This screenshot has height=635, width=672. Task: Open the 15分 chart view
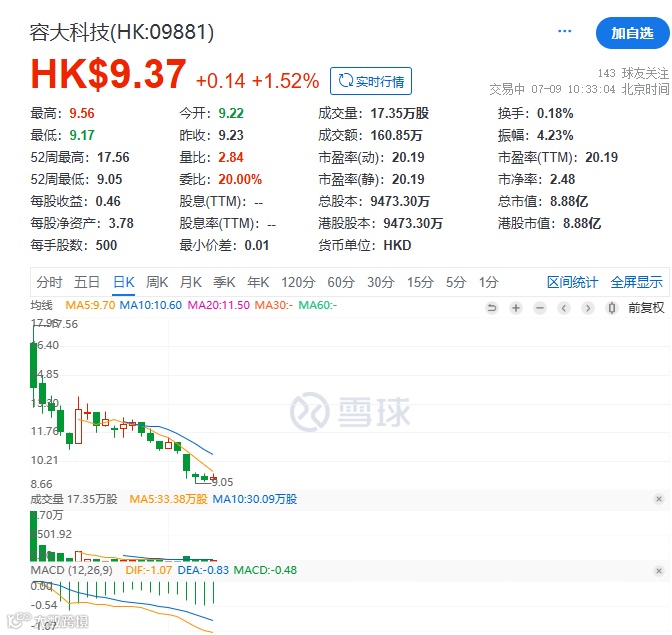tap(420, 282)
